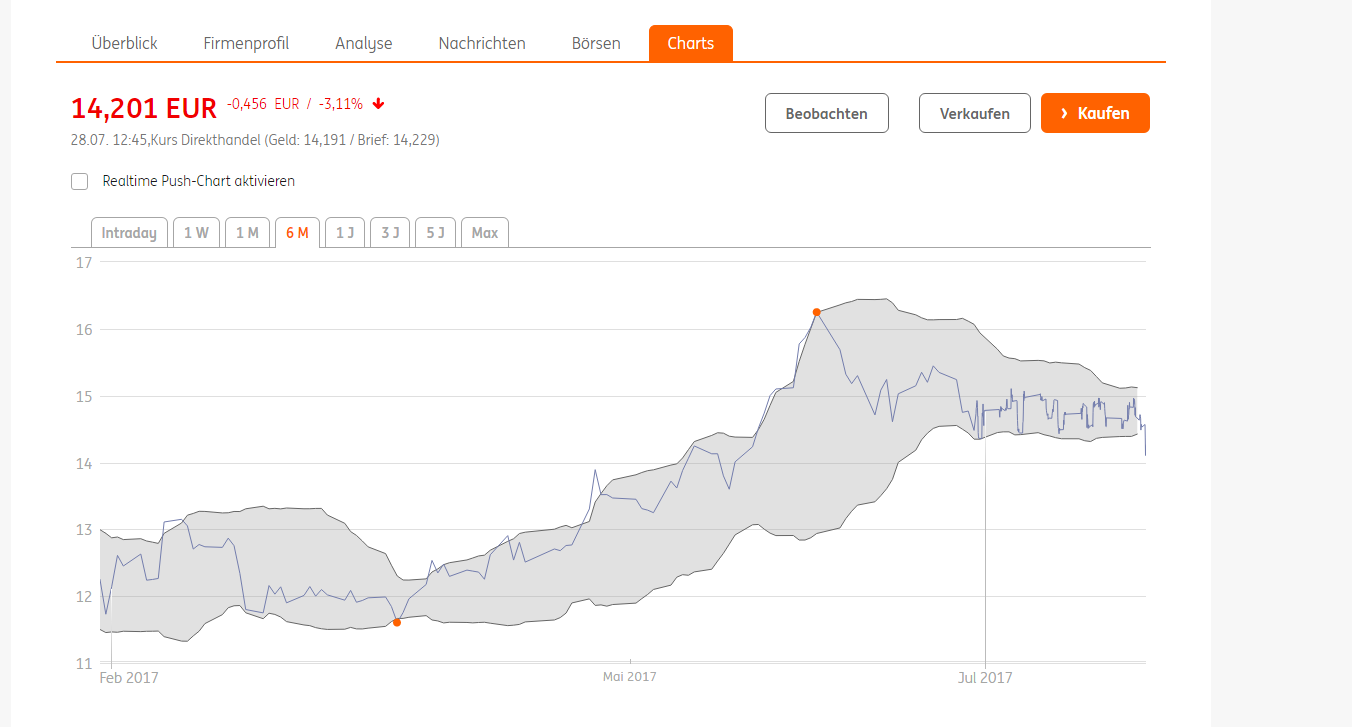The height and width of the screenshot is (727, 1352).
Task: Click the orange low-point marker on chart
Action: tap(397, 622)
